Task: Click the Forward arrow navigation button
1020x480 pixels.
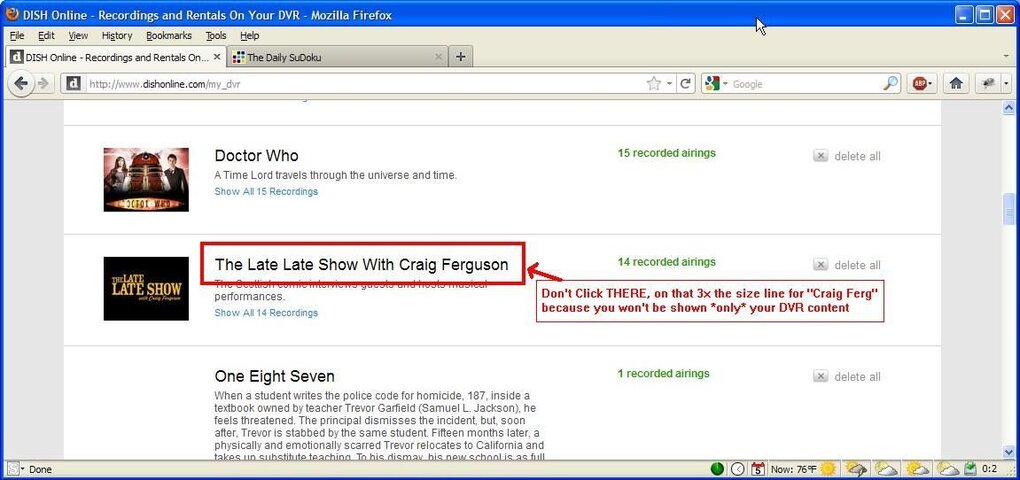Action: [x=44, y=83]
